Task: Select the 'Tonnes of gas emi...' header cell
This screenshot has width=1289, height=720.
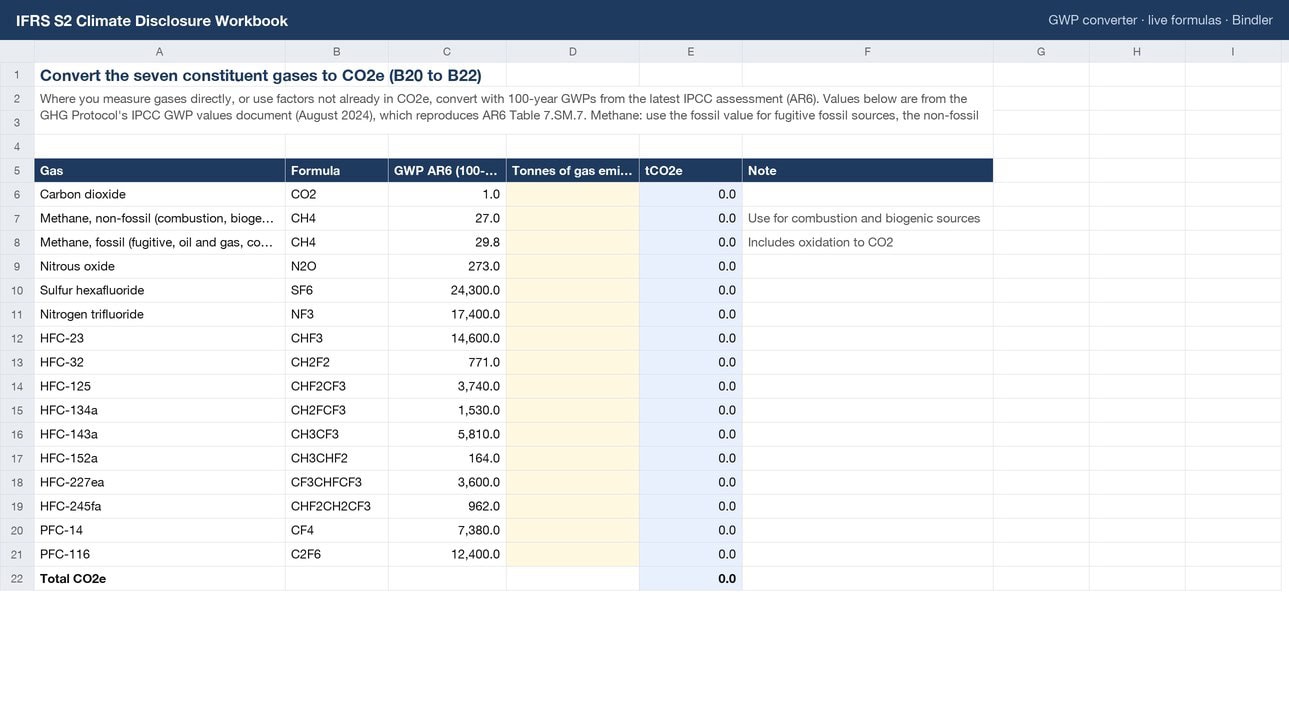Action: tap(572, 170)
